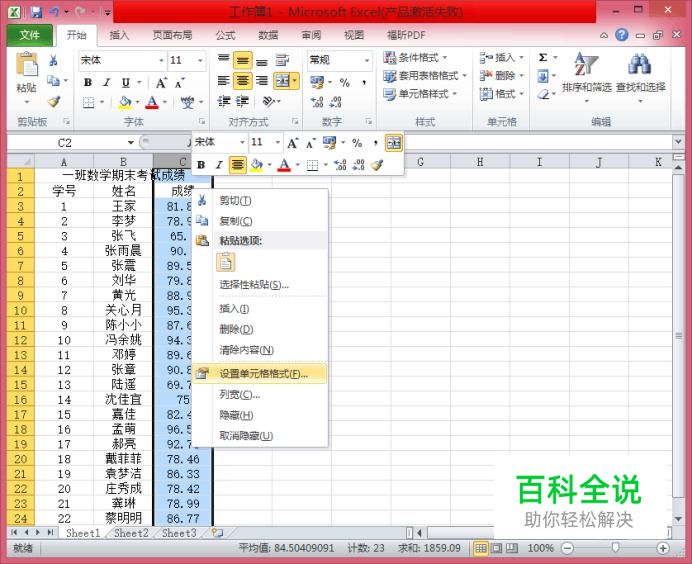Screen dimensions: 692x564
Task: Click ribbon decrease decimal icon
Action: tap(335, 102)
